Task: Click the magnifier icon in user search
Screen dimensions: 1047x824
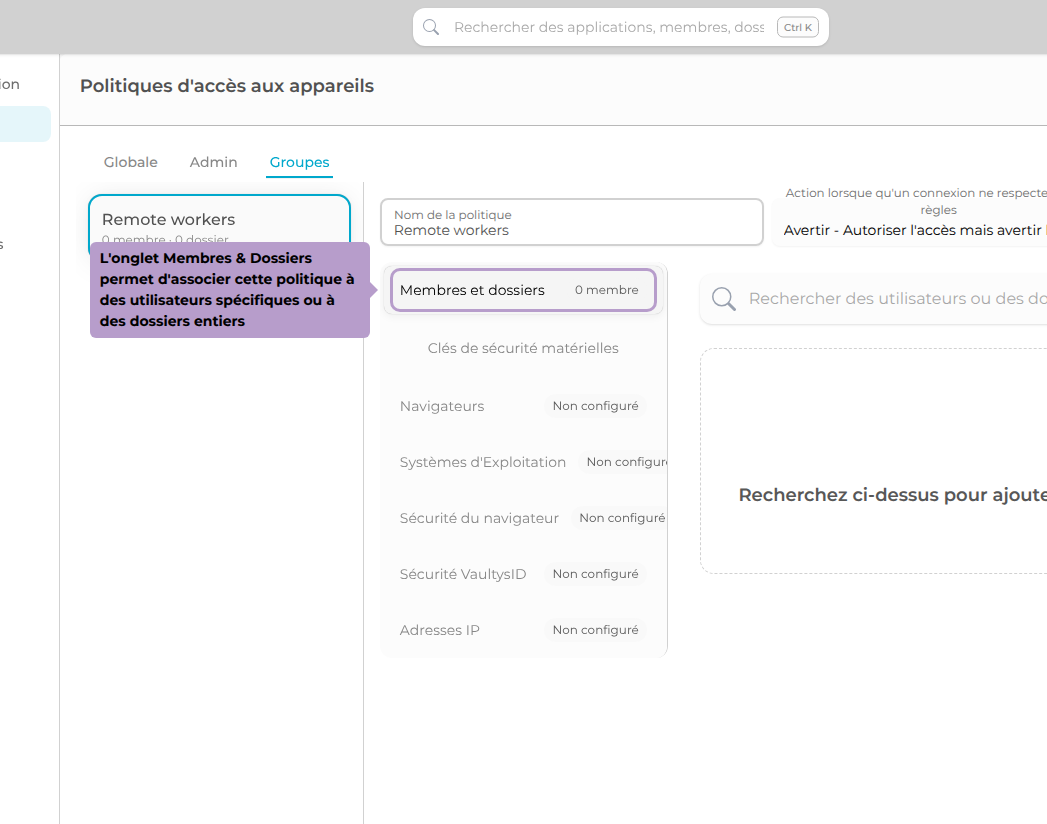Action: (x=724, y=298)
